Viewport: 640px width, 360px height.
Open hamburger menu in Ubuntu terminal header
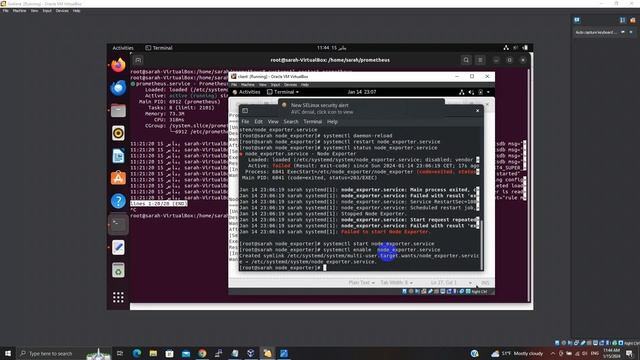(480, 60)
